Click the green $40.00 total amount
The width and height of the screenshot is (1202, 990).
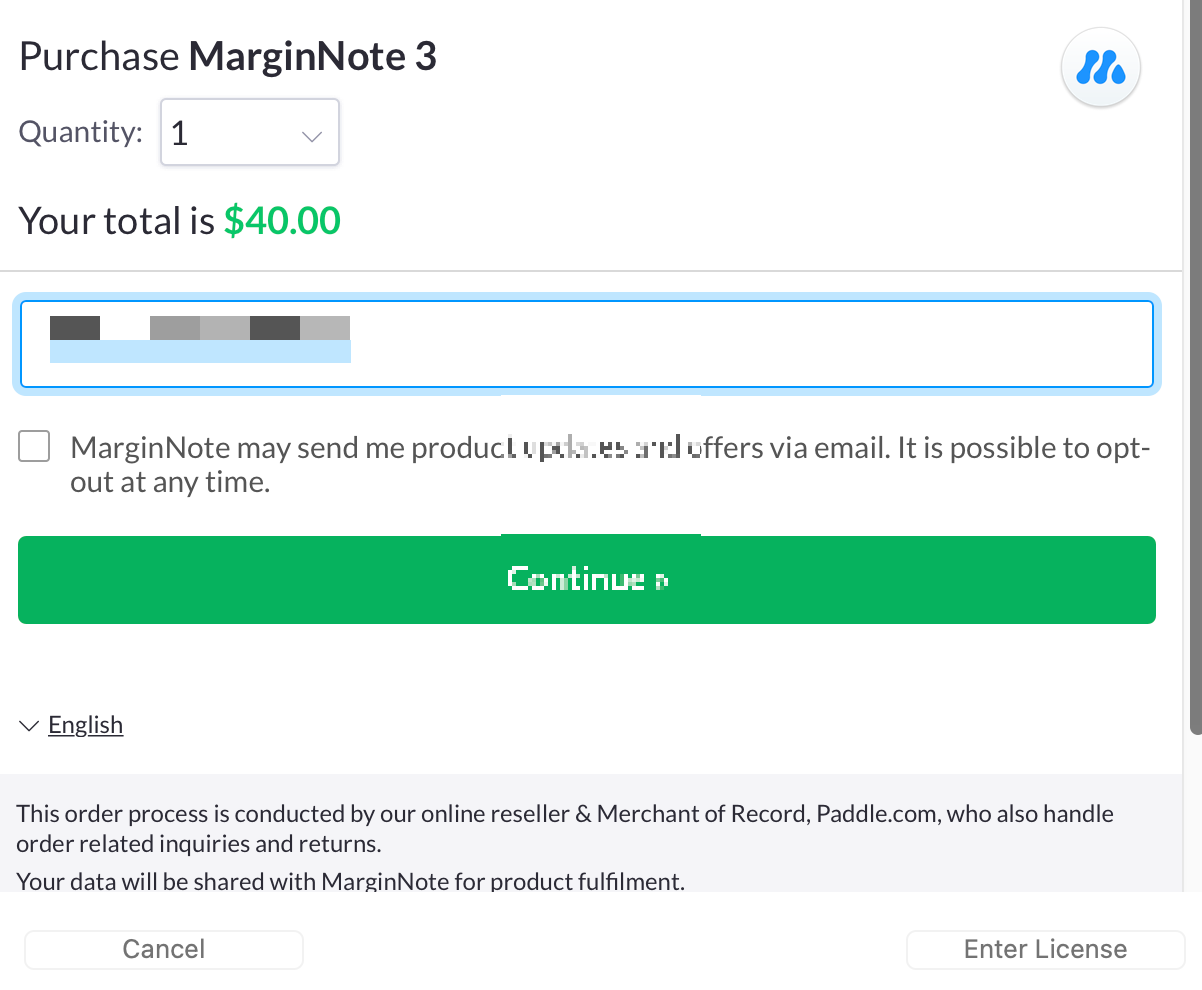(282, 220)
